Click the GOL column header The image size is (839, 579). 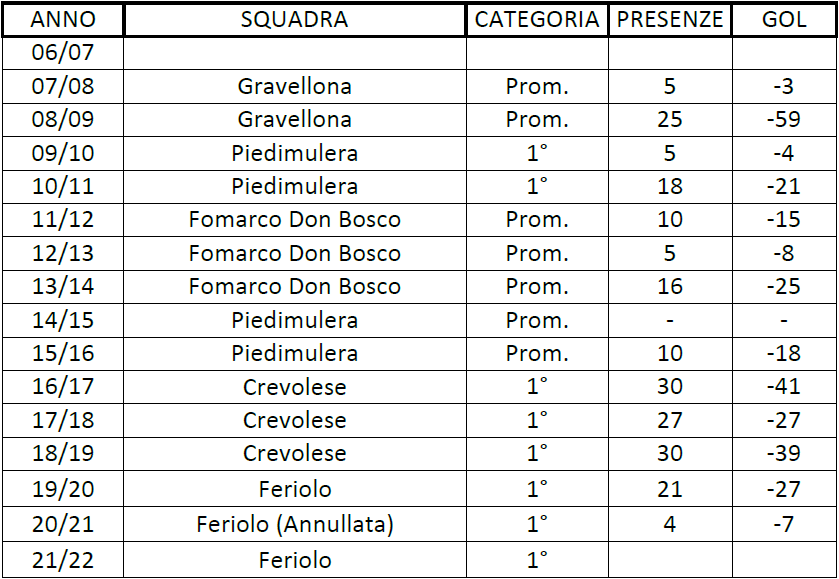784,20
